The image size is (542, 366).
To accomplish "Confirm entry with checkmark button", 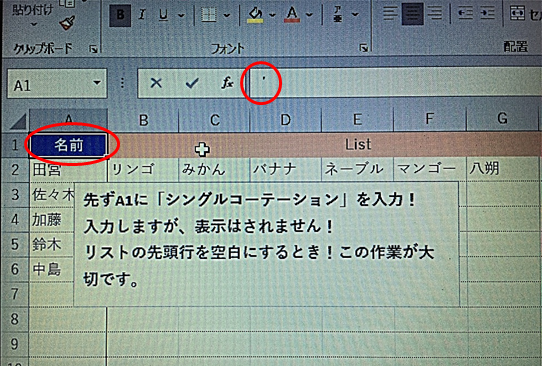I will point(192,83).
